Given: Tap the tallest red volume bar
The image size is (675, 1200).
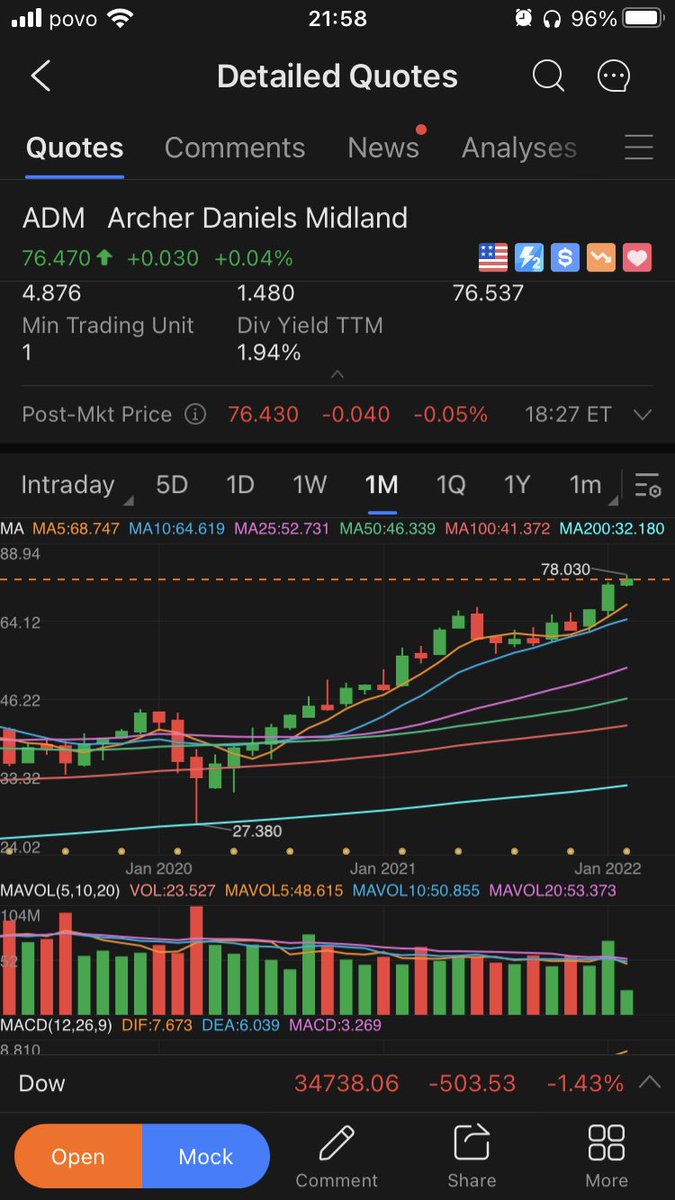Looking at the screenshot, I should pos(196,961).
